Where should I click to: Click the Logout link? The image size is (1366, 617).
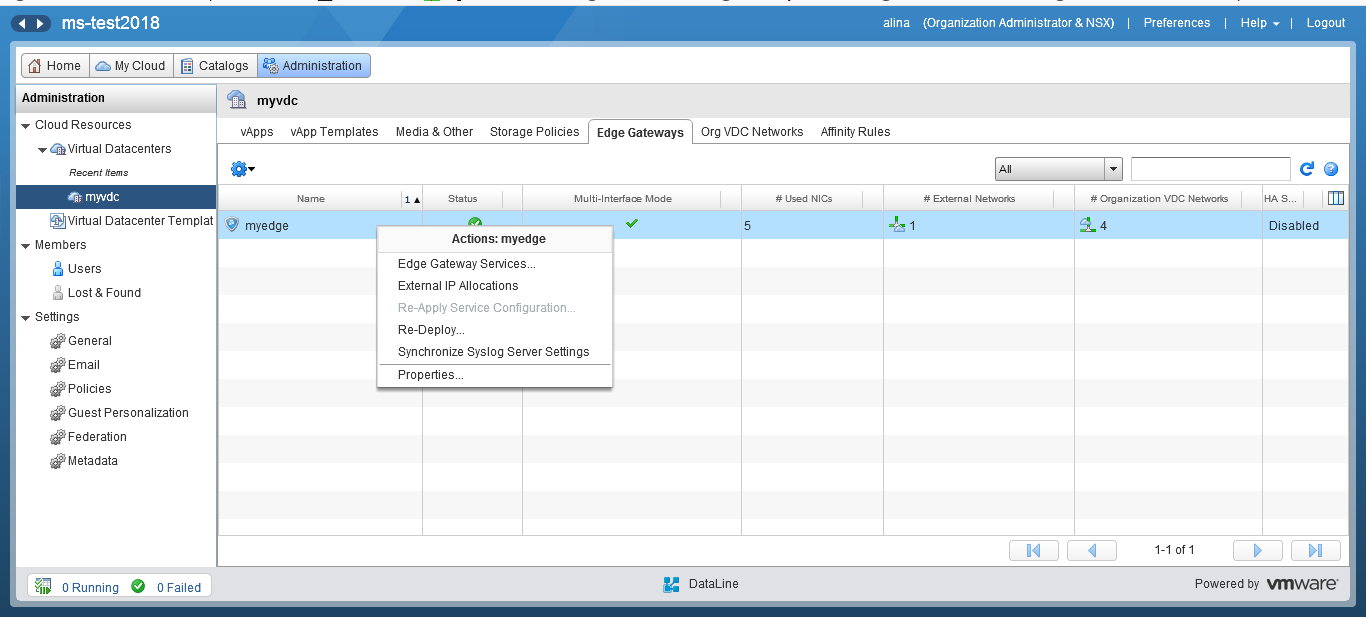1326,23
